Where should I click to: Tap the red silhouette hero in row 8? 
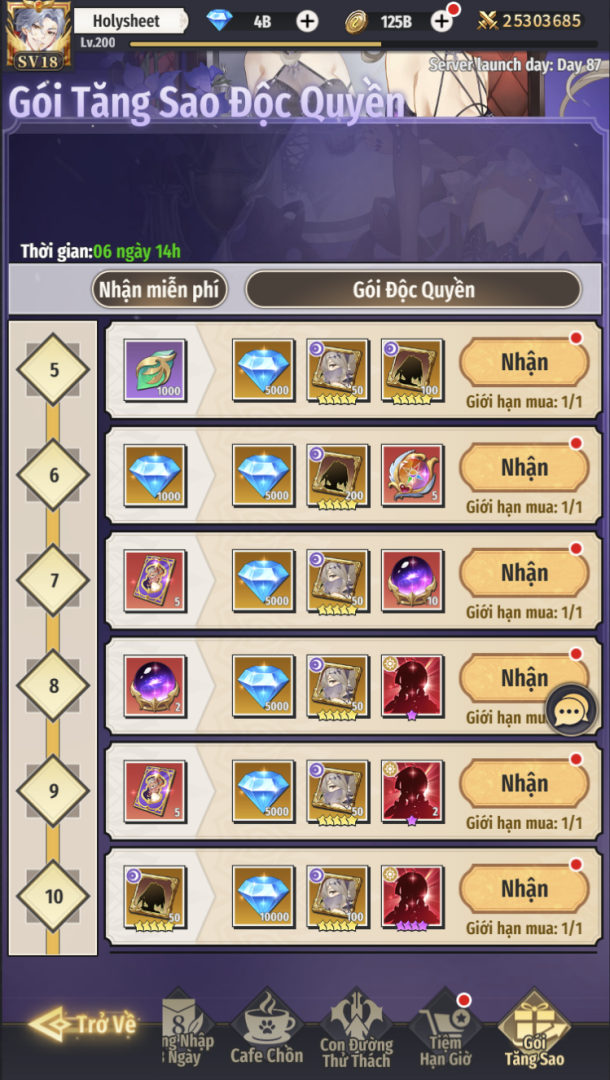(x=412, y=686)
